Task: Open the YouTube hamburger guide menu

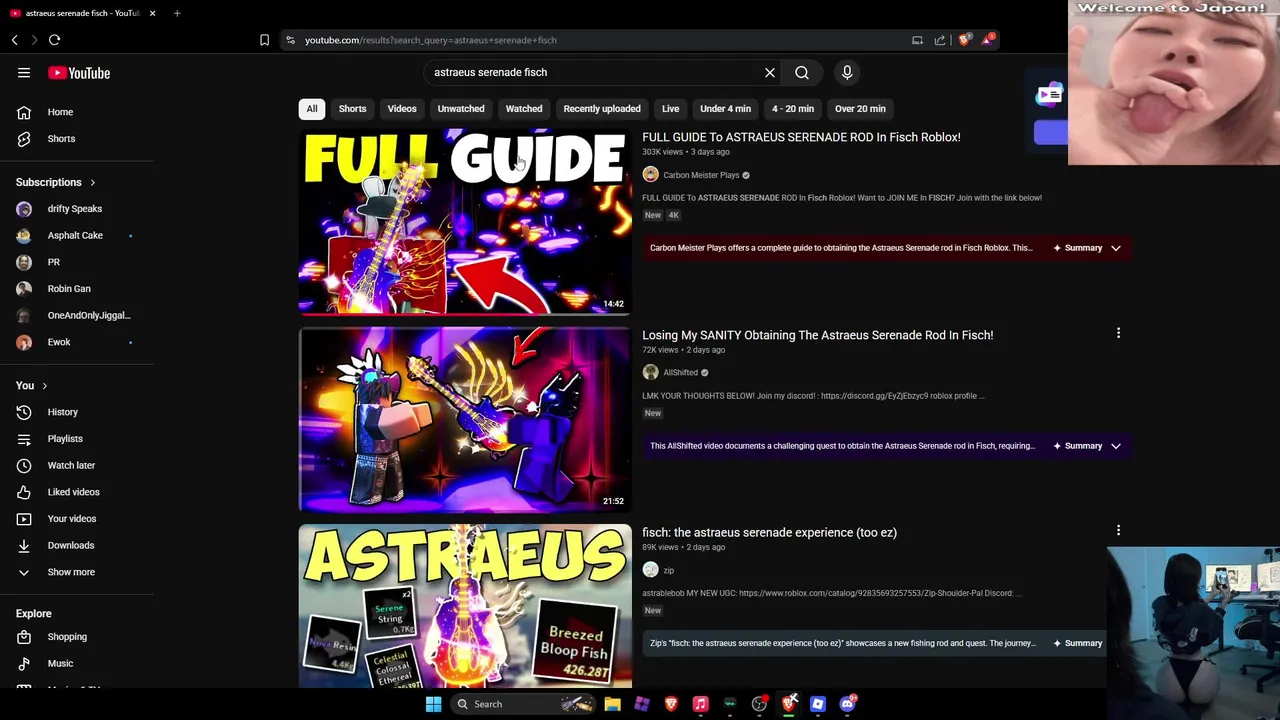Action: (x=24, y=72)
